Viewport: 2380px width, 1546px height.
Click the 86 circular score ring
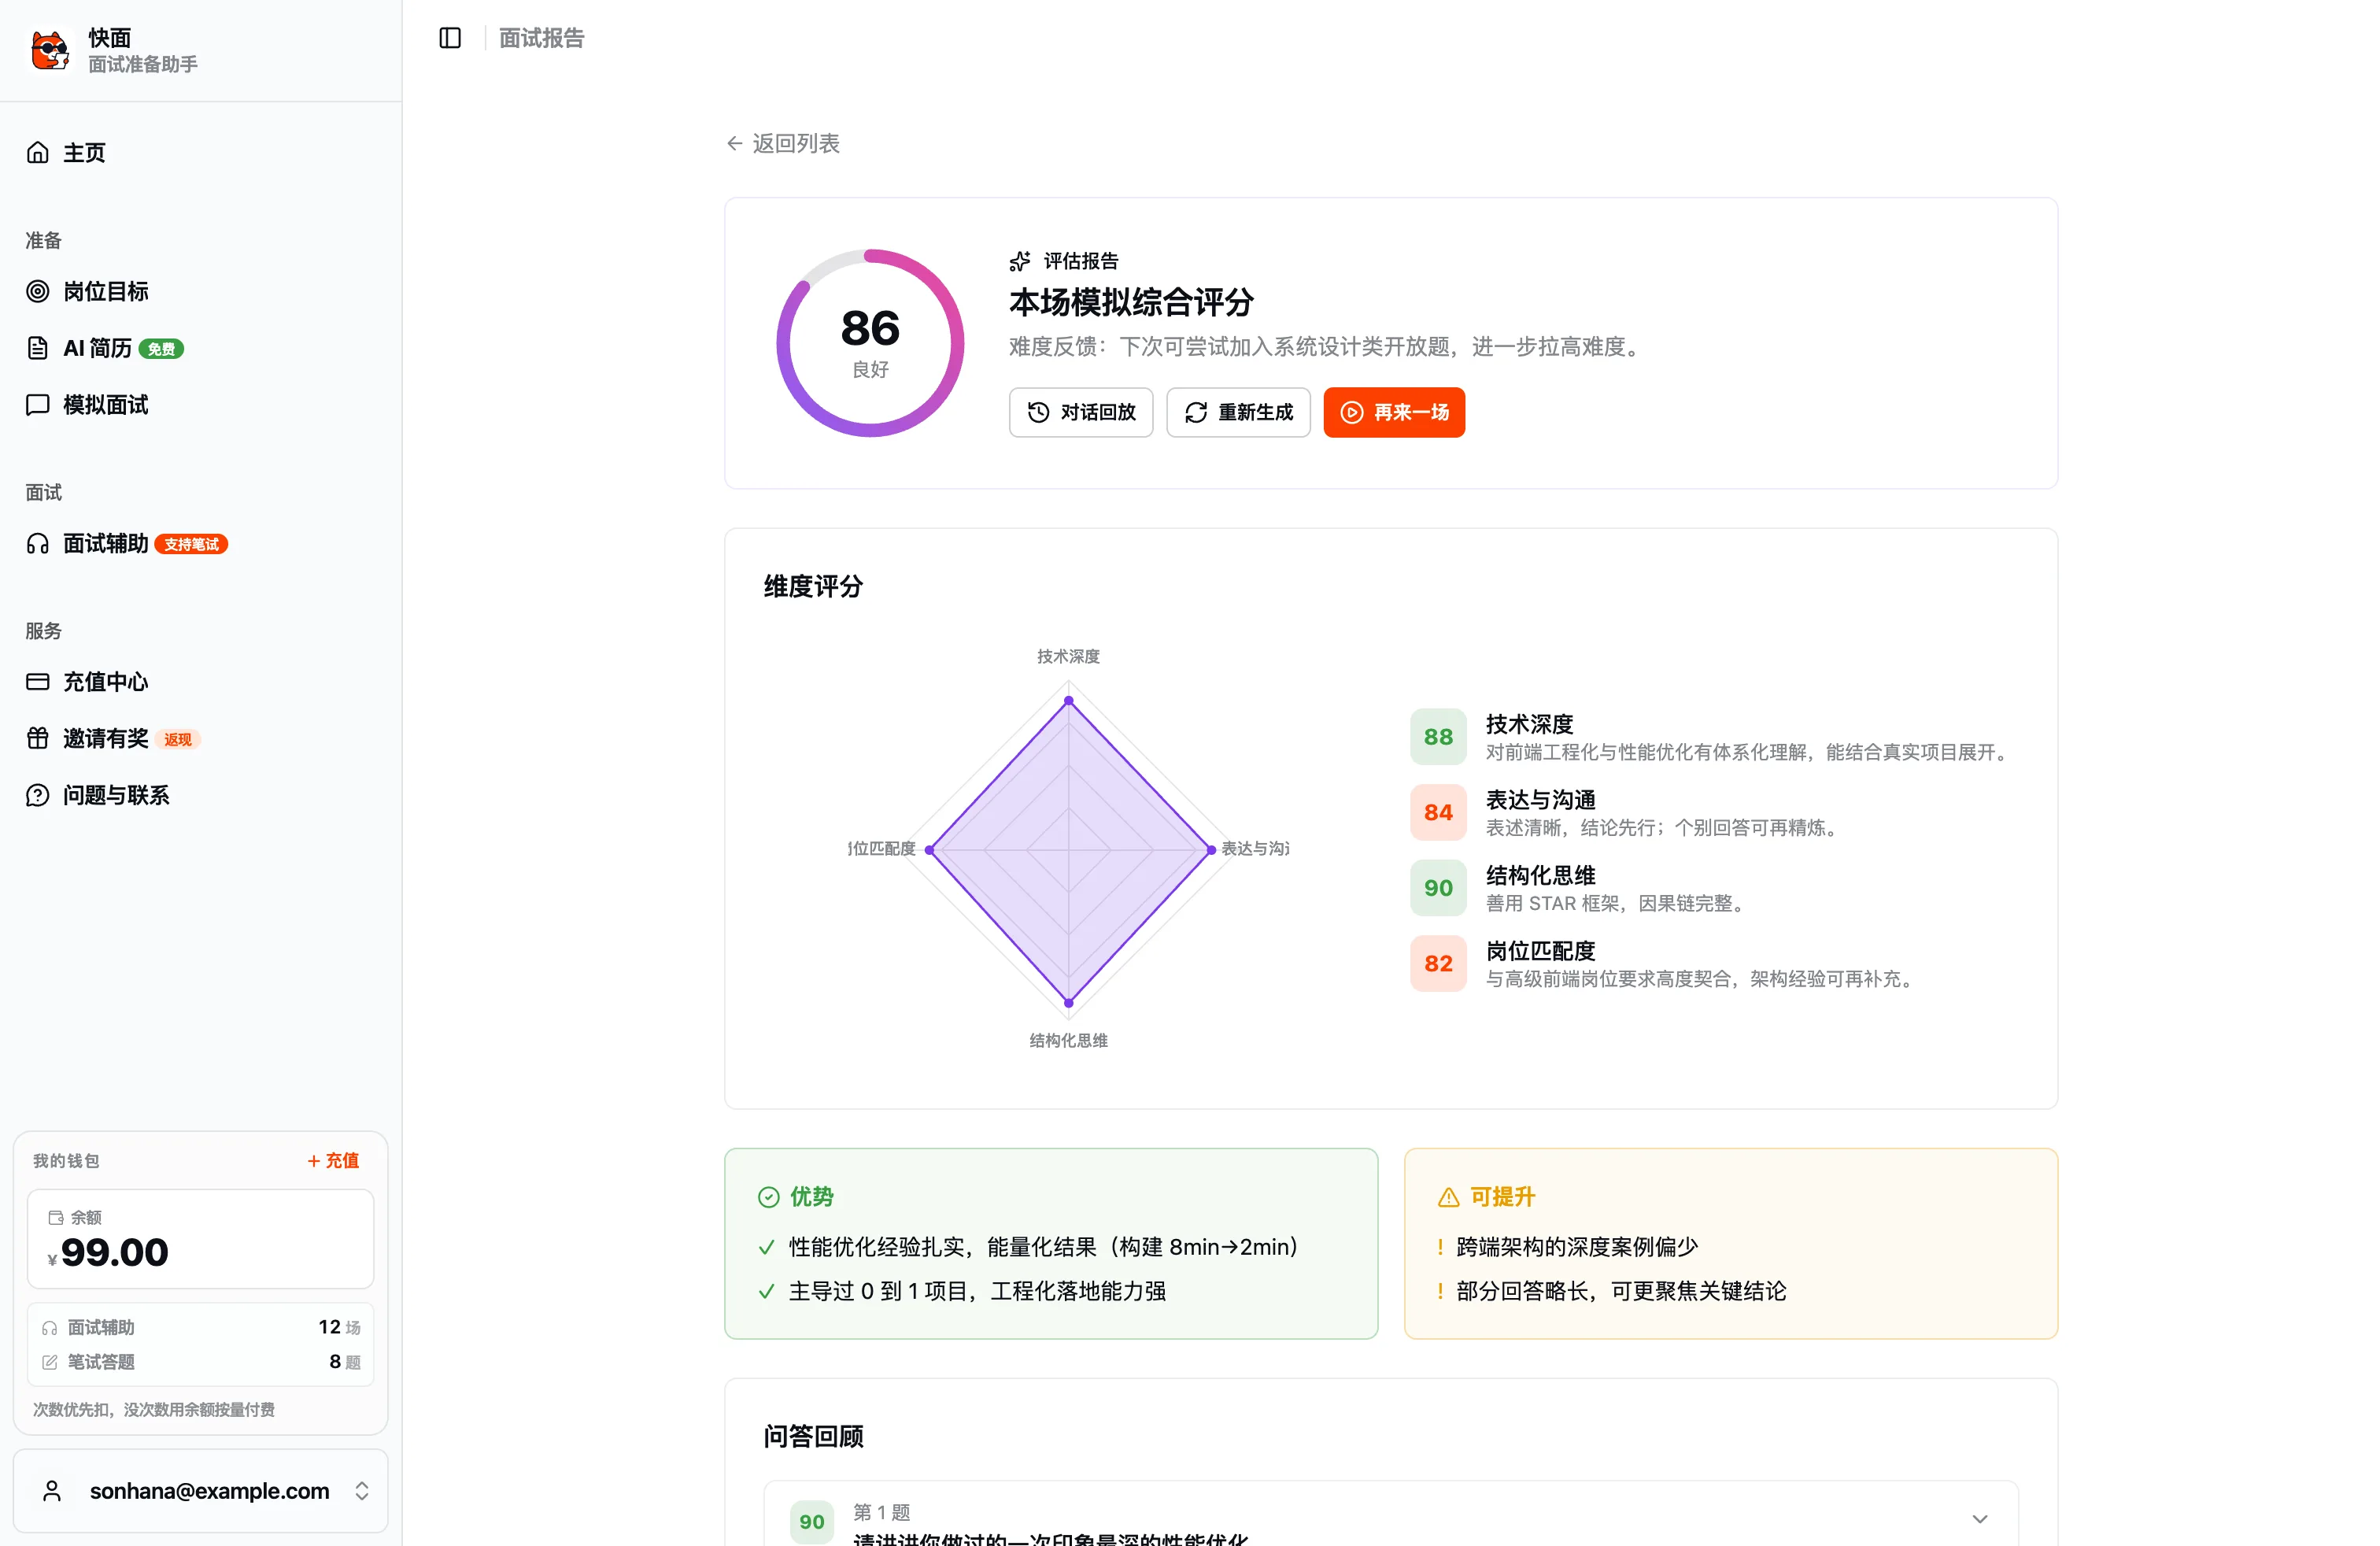pyautogui.click(x=870, y=343)
